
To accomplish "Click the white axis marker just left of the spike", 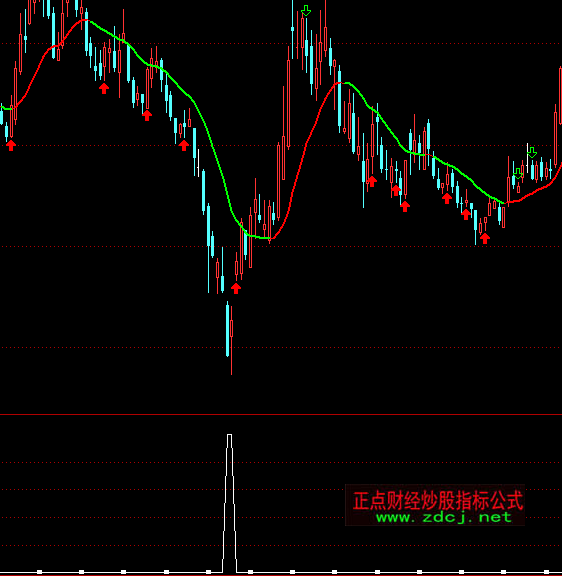I will [208, 572].
